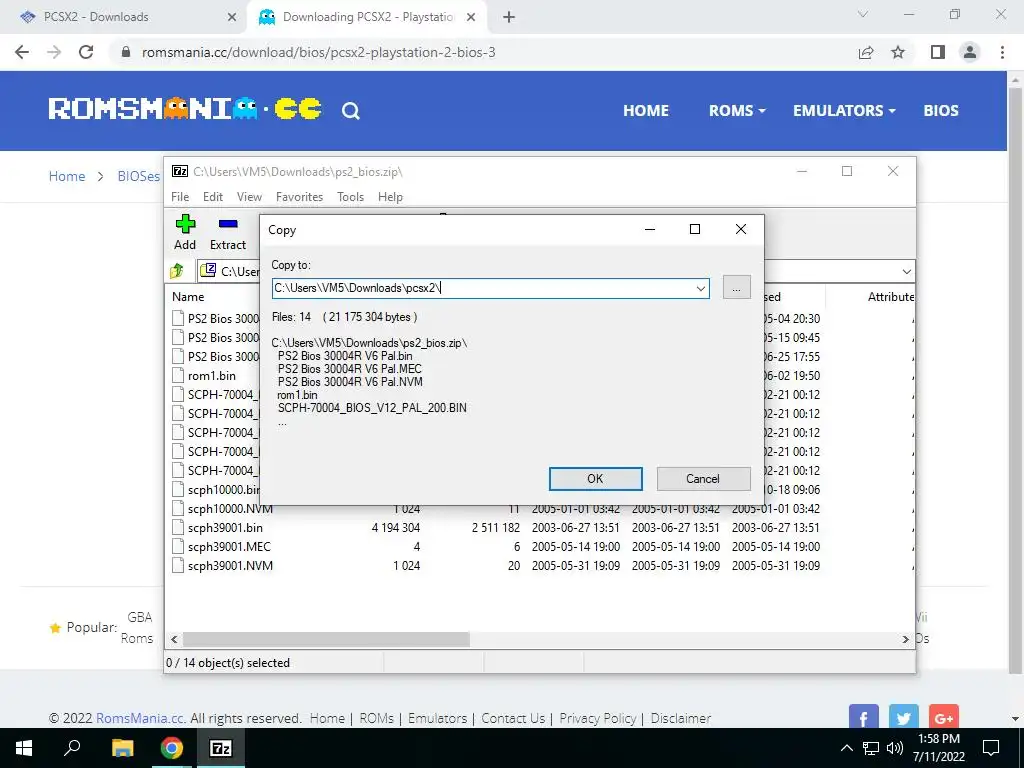Reload the romsmania page
The image size is (1024, 768).
tap(86, 52)
